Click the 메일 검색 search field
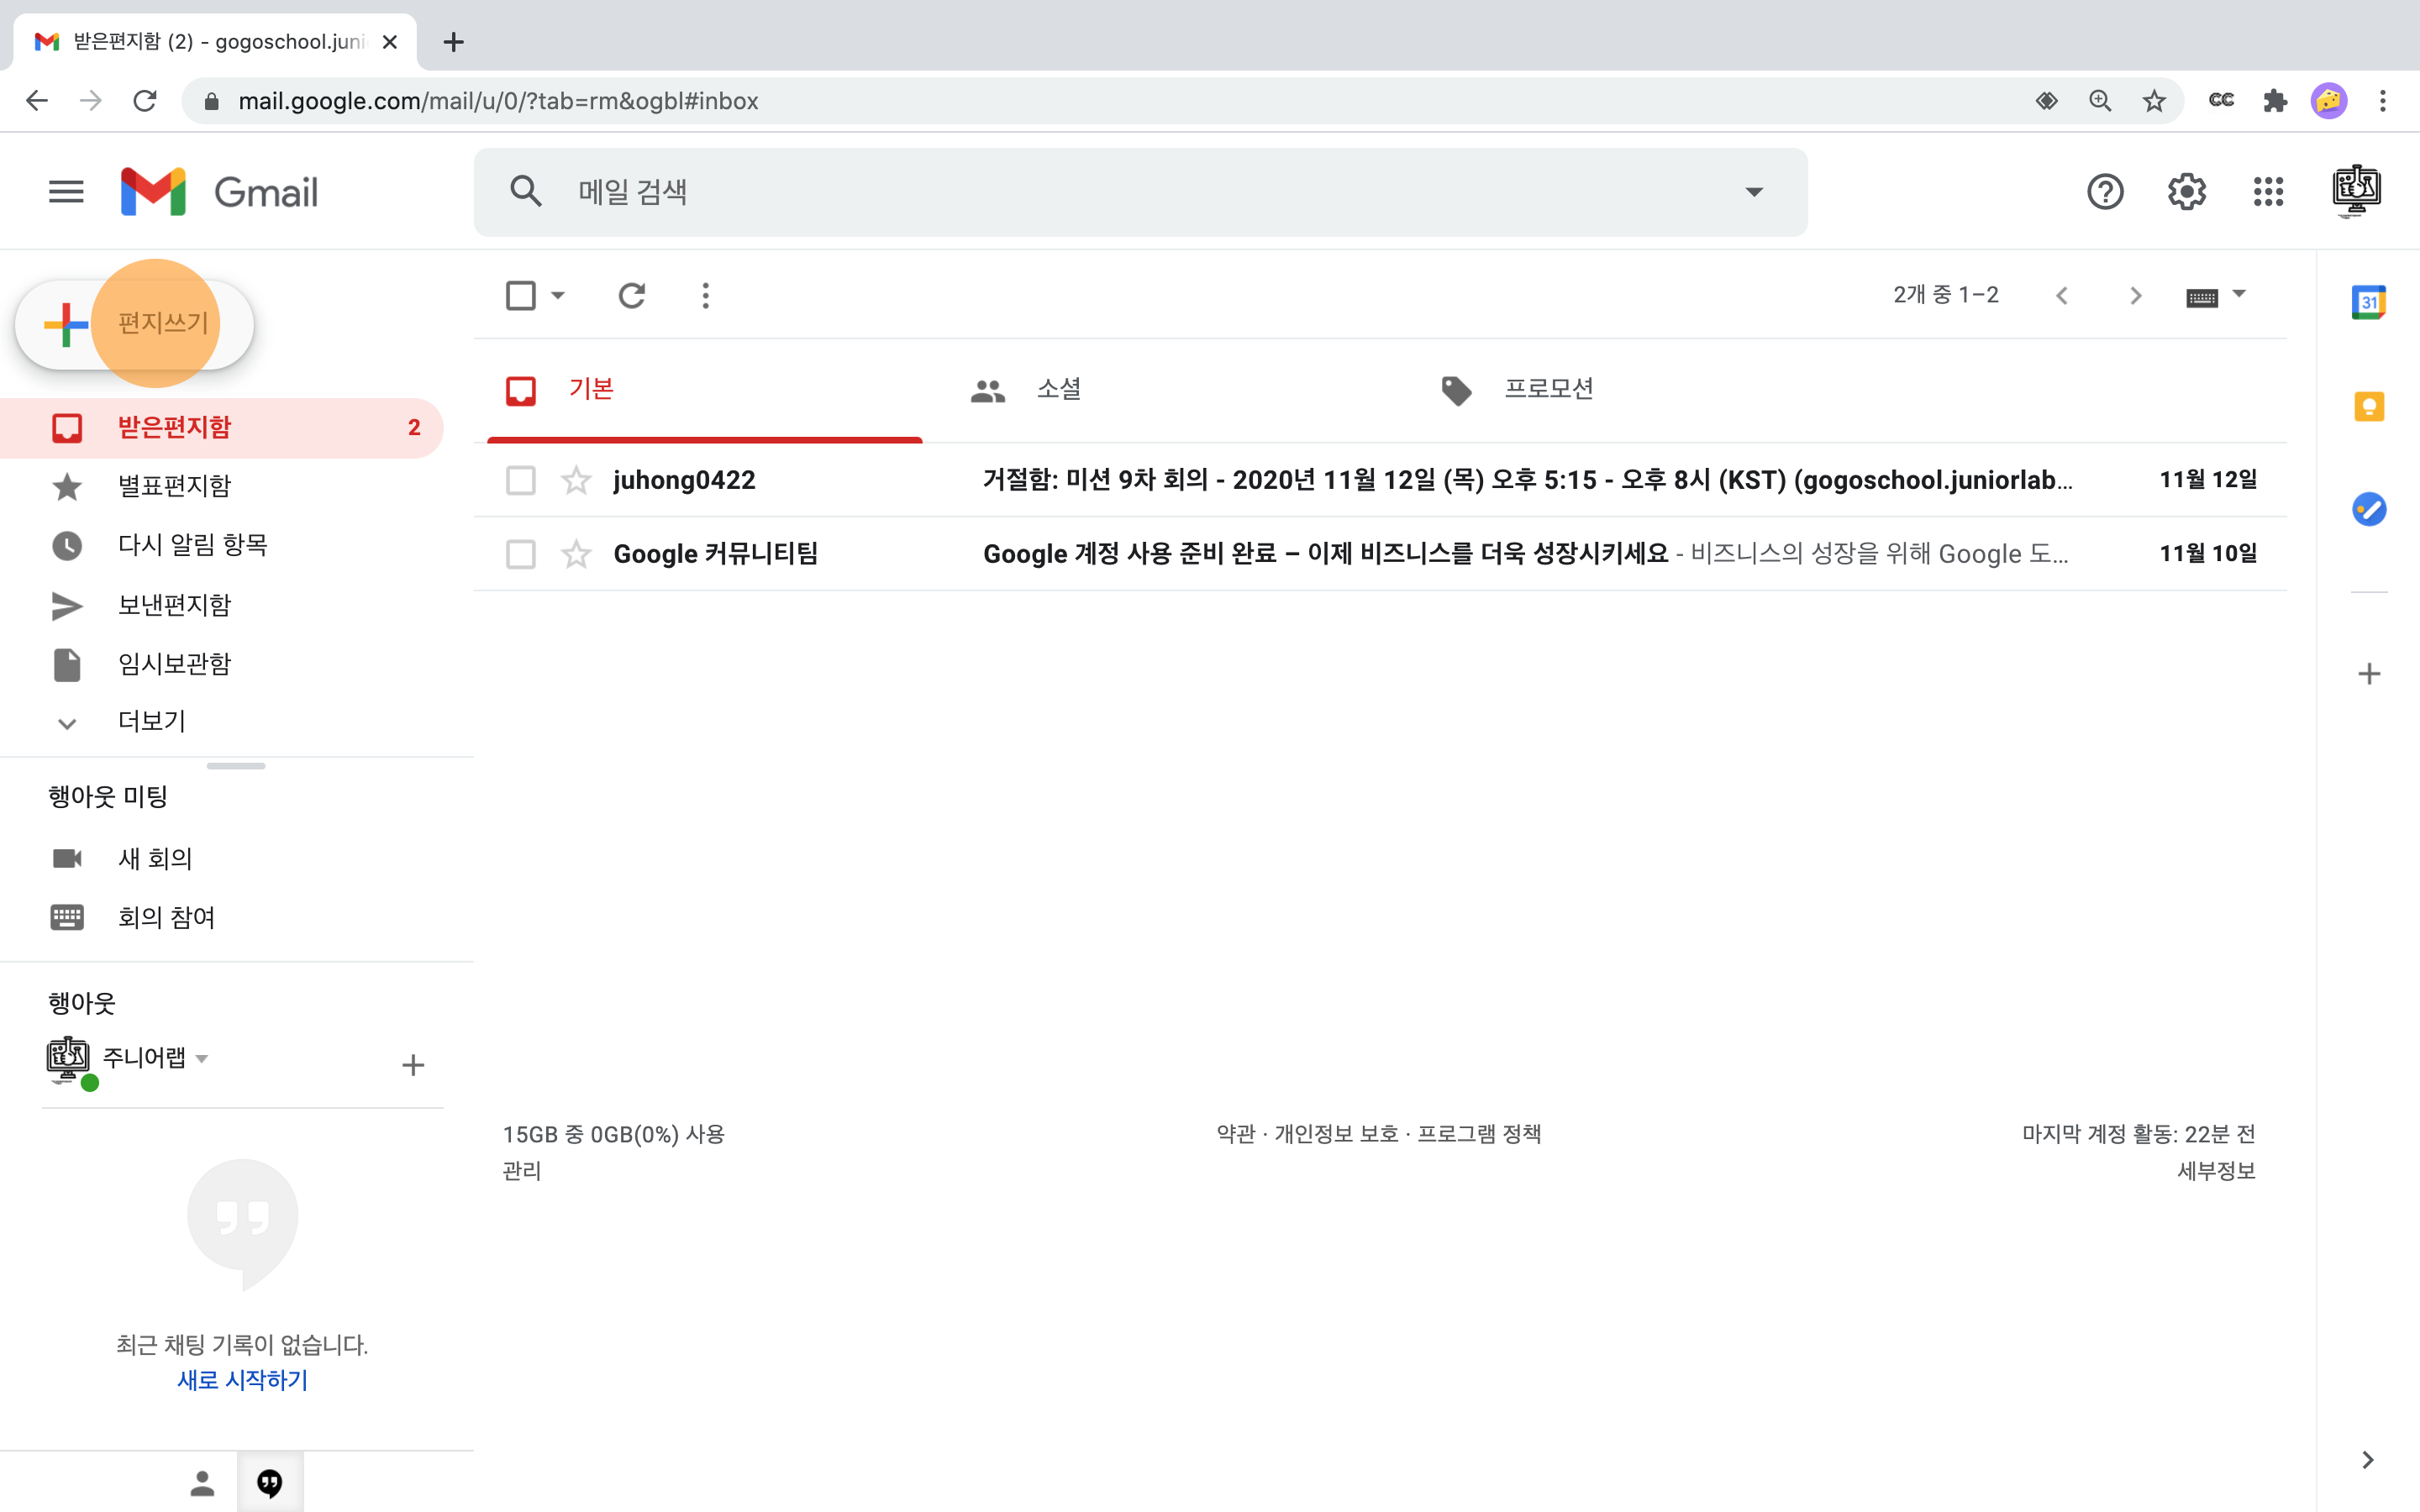2420x1512 pixels. (x=1100, y=192)
